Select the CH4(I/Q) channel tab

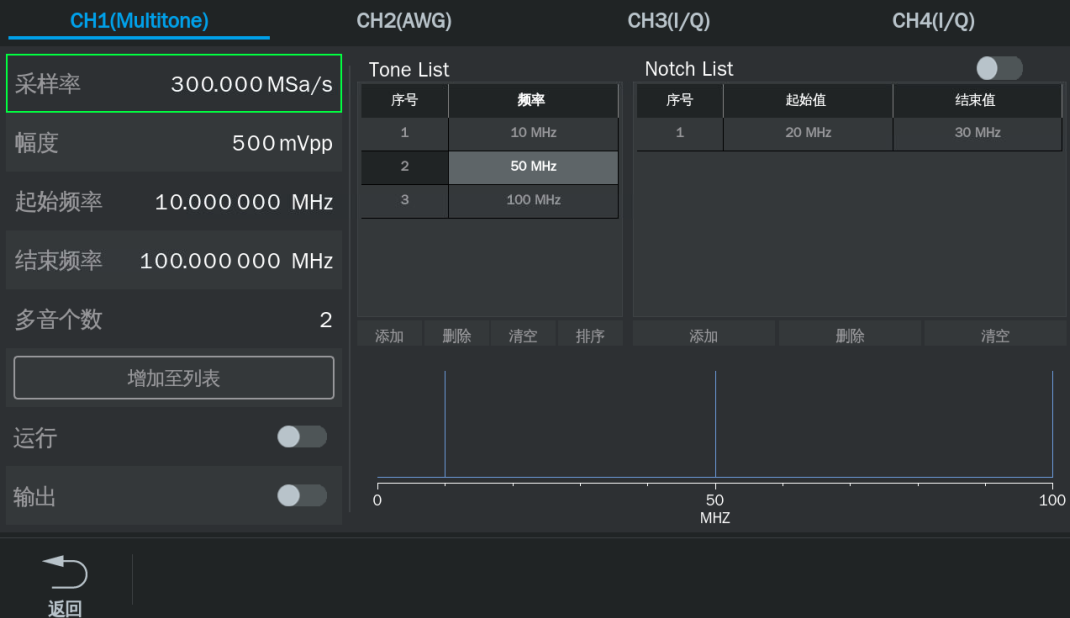point(933,21)
